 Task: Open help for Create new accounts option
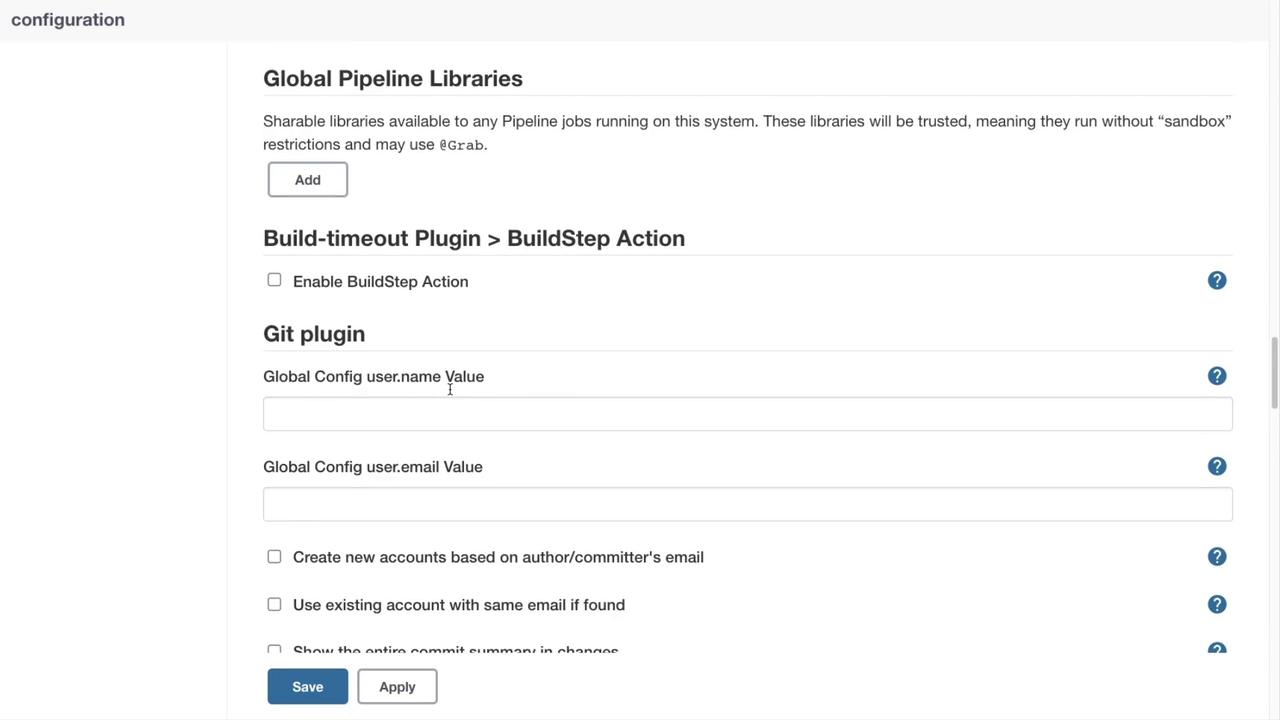(x=1217, y=557)
